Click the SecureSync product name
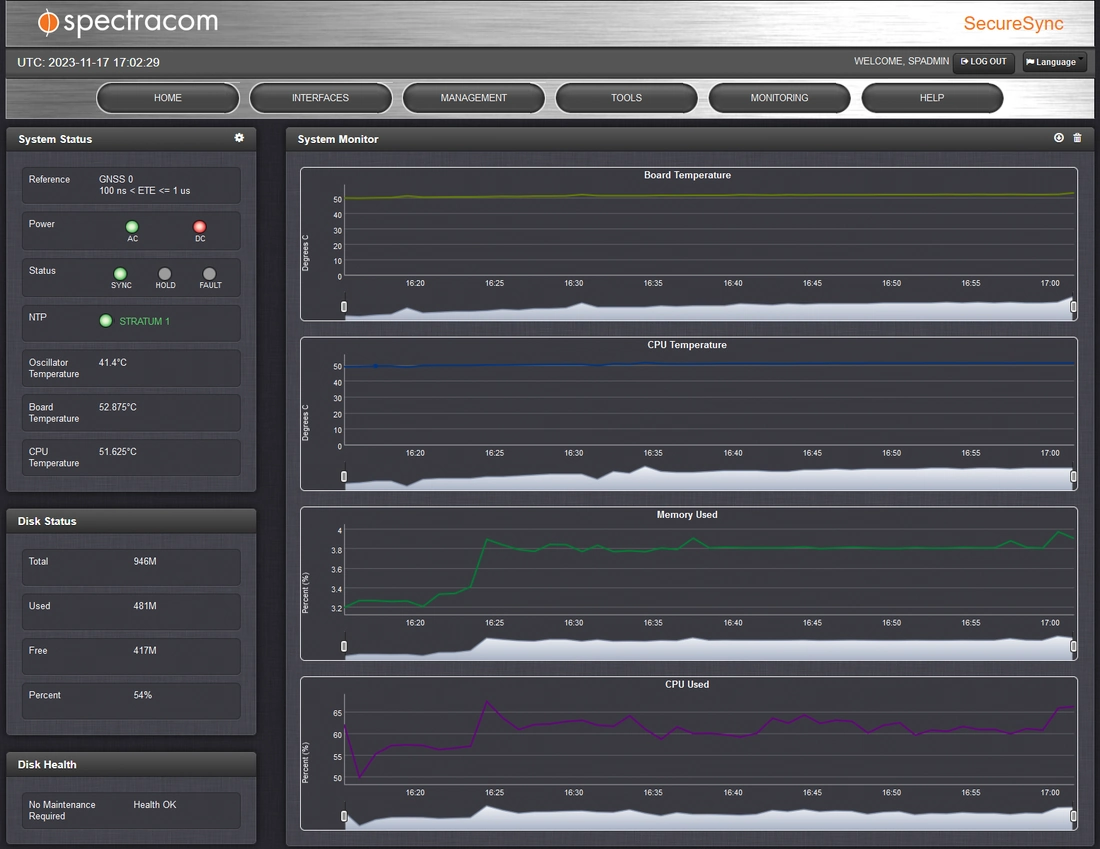The image size is (1100, 849). (1014, 23)
